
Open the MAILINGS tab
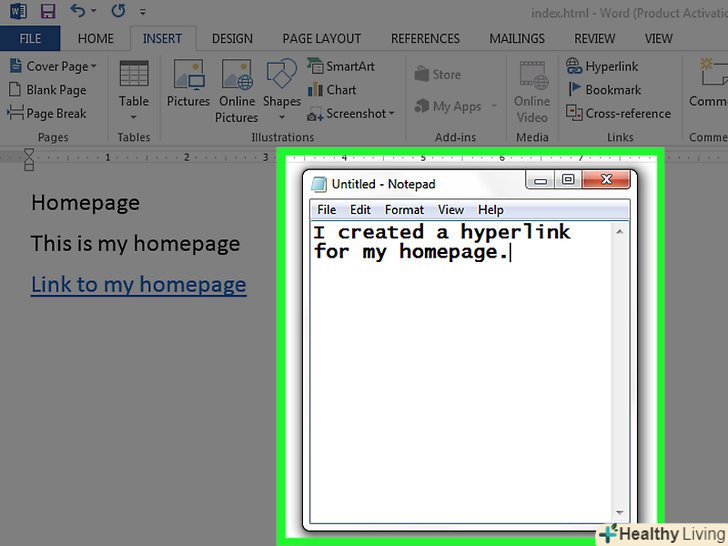point(517,39)
